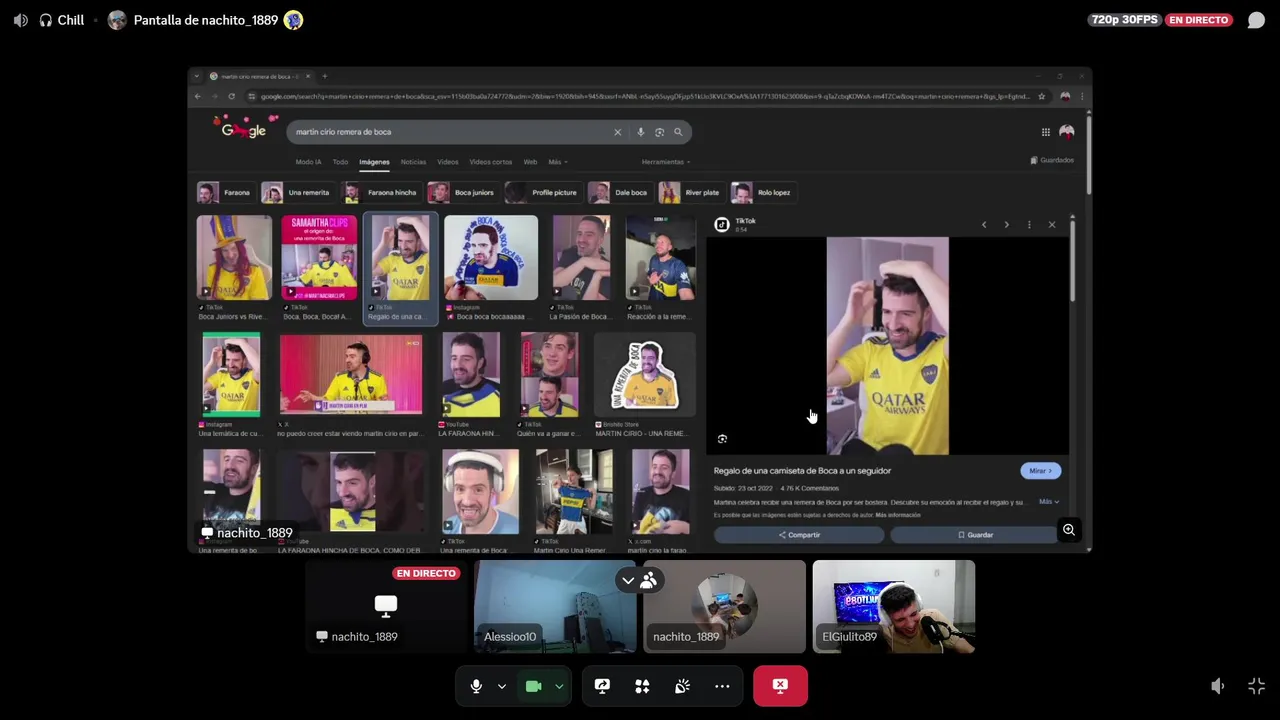Open the activities icon in call bar
Screen dimensions: 1280x720
(x=642, y=686)
